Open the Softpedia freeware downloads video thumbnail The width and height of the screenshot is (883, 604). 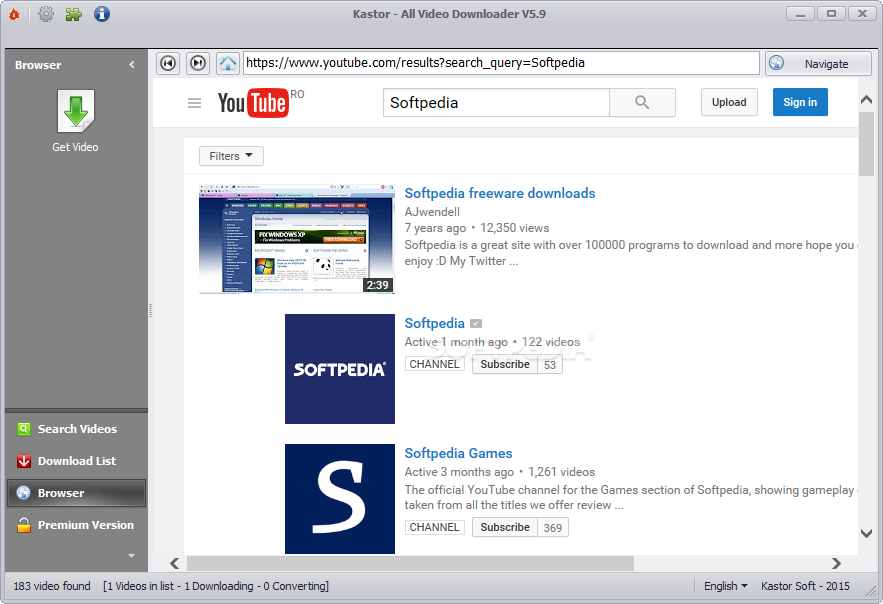tap(297, 239)
